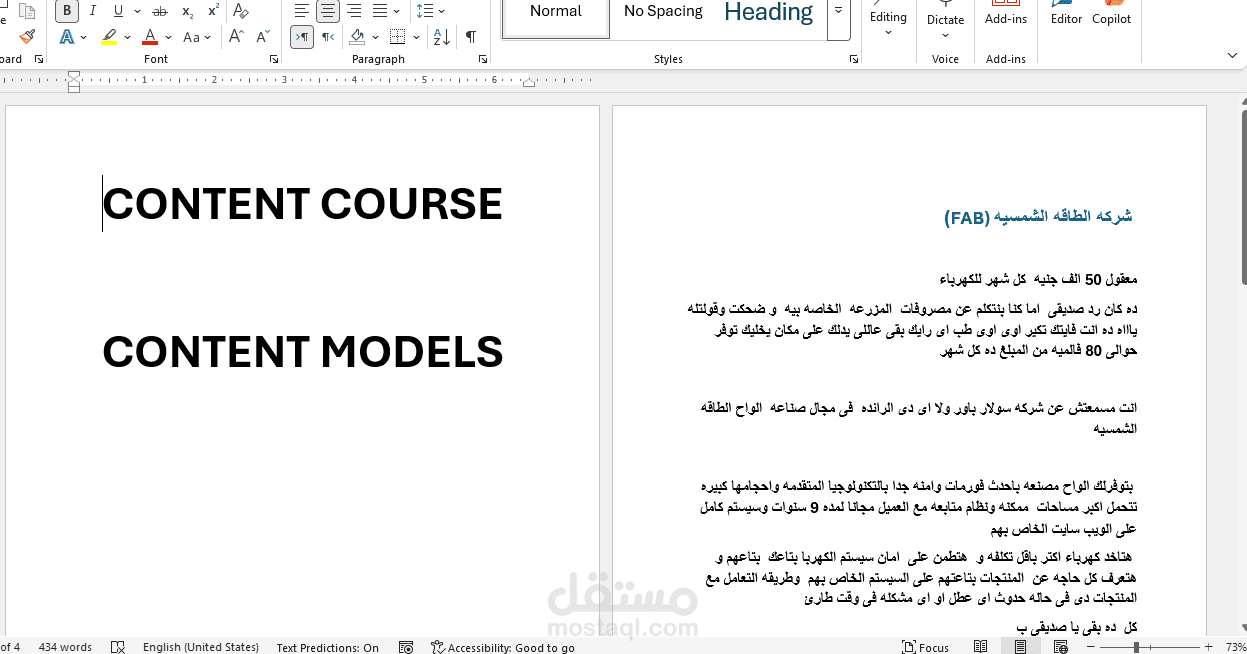Click the CONTENT MODELS heading text
The image size is (1247, 654).
tap(303, 352)
